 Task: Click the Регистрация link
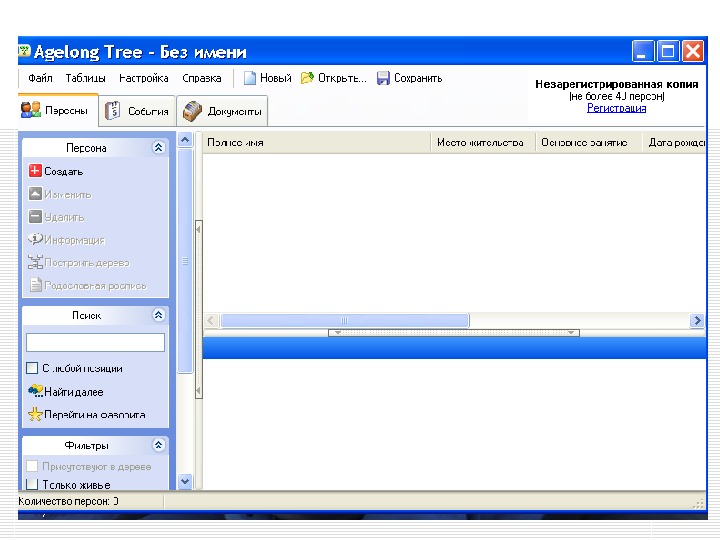coord(616,108)
